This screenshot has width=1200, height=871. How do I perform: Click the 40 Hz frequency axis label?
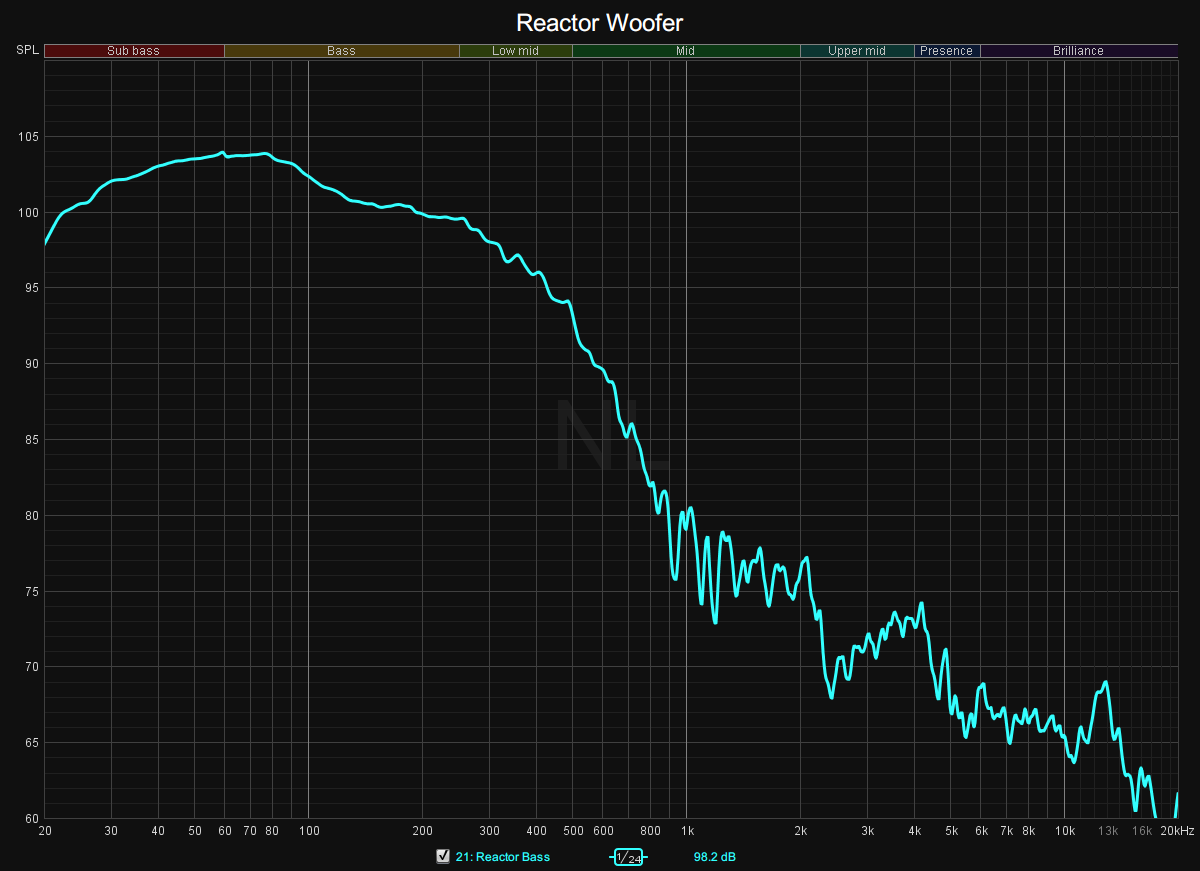coord(158,831)
